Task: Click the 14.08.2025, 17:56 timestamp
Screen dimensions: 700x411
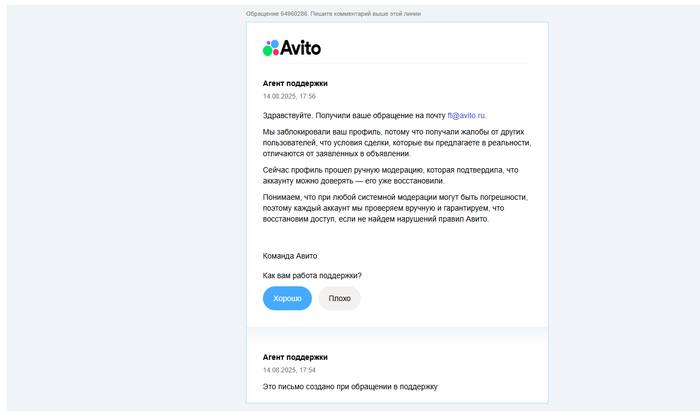Action: coord(289,96)
